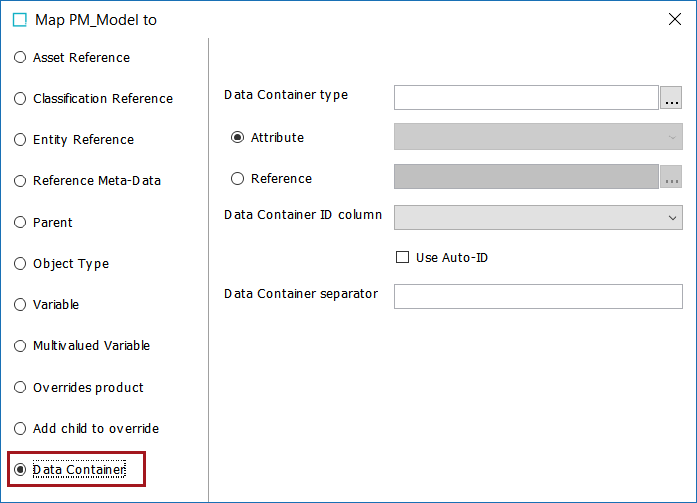Image resolution: width=697 pixels, height=503 pixels.
Task: Pick Add child to override option
Action: click(20, 429)
